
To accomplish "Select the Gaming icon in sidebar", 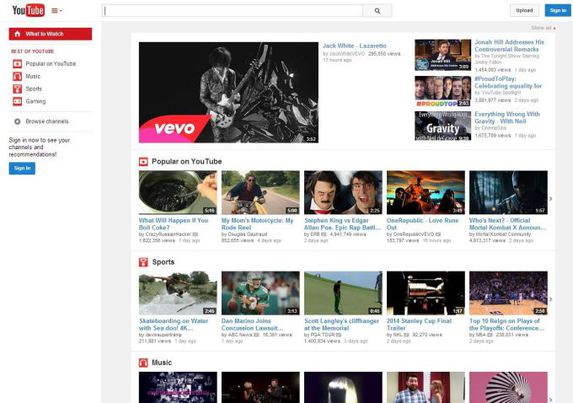I will click(17, 101).
